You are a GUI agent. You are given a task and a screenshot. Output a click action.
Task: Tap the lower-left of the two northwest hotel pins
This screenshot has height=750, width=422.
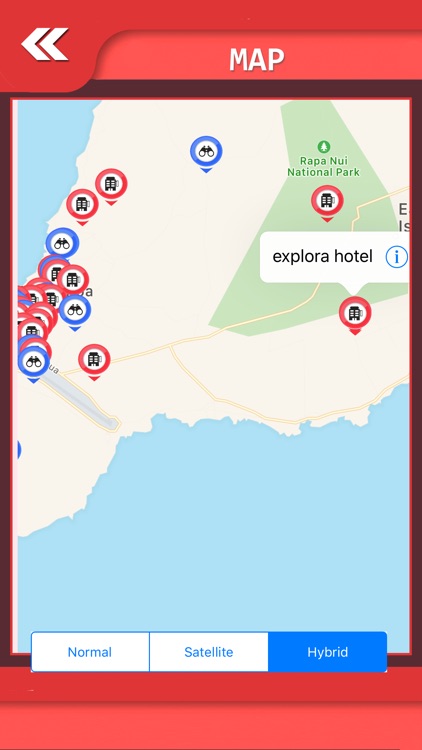click(82, 207)
